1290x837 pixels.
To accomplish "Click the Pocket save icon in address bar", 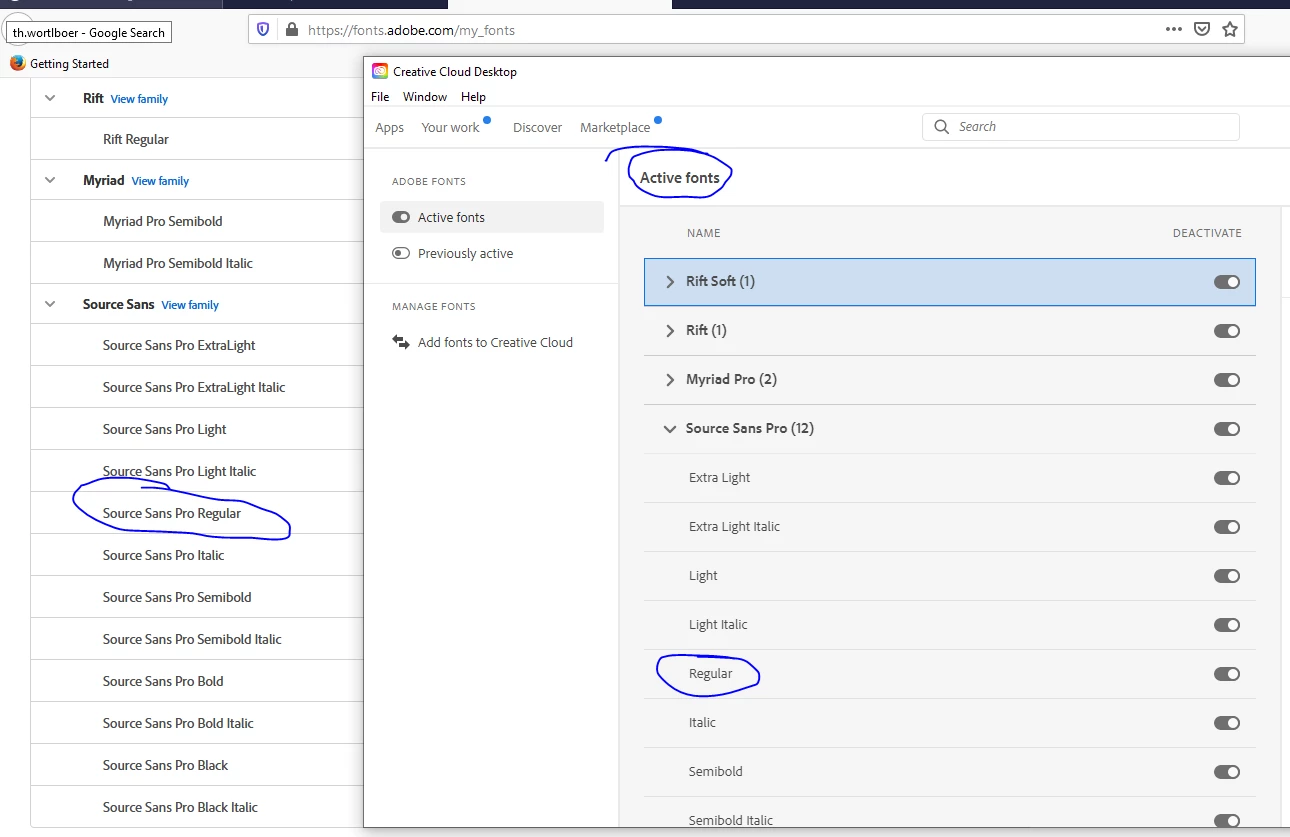I will [1203, 29].
